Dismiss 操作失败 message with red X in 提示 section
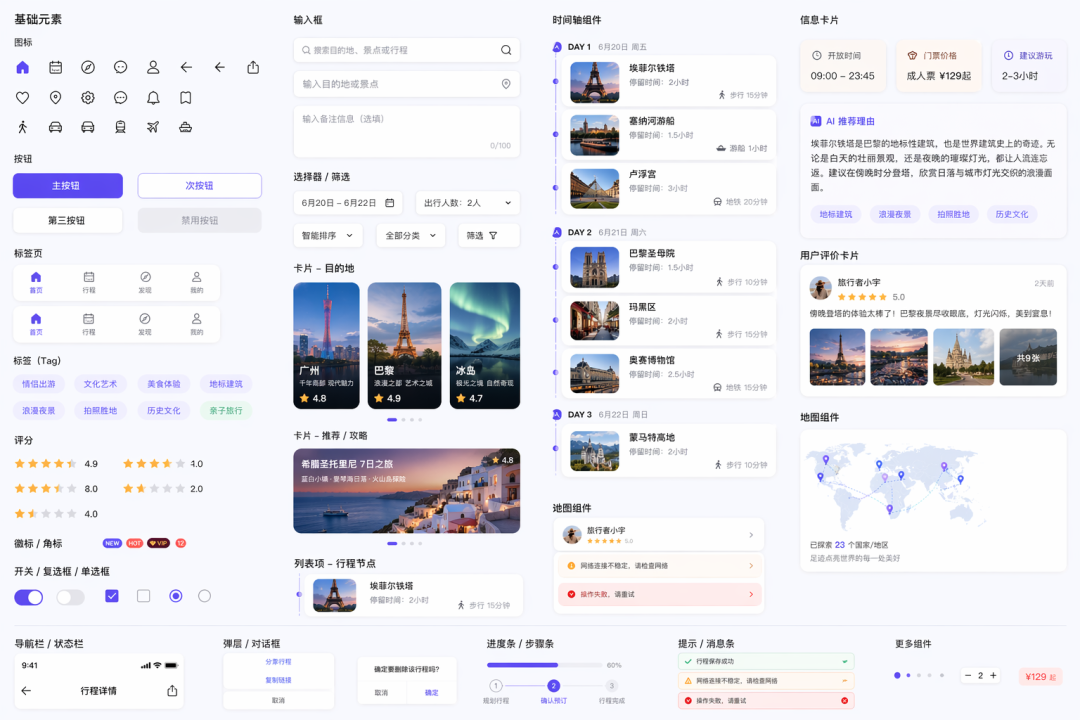The height and width of the screenshot is (720, 1080). point(844,701)
